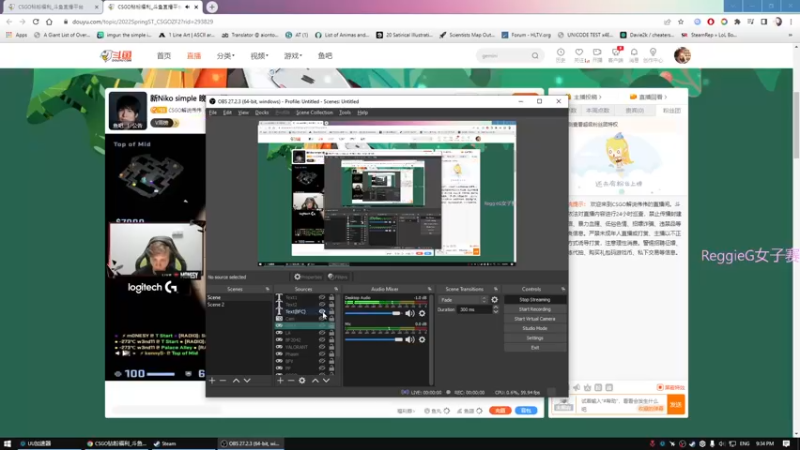Open OBS Settings from Controls panel

click(x=535, y=338)
